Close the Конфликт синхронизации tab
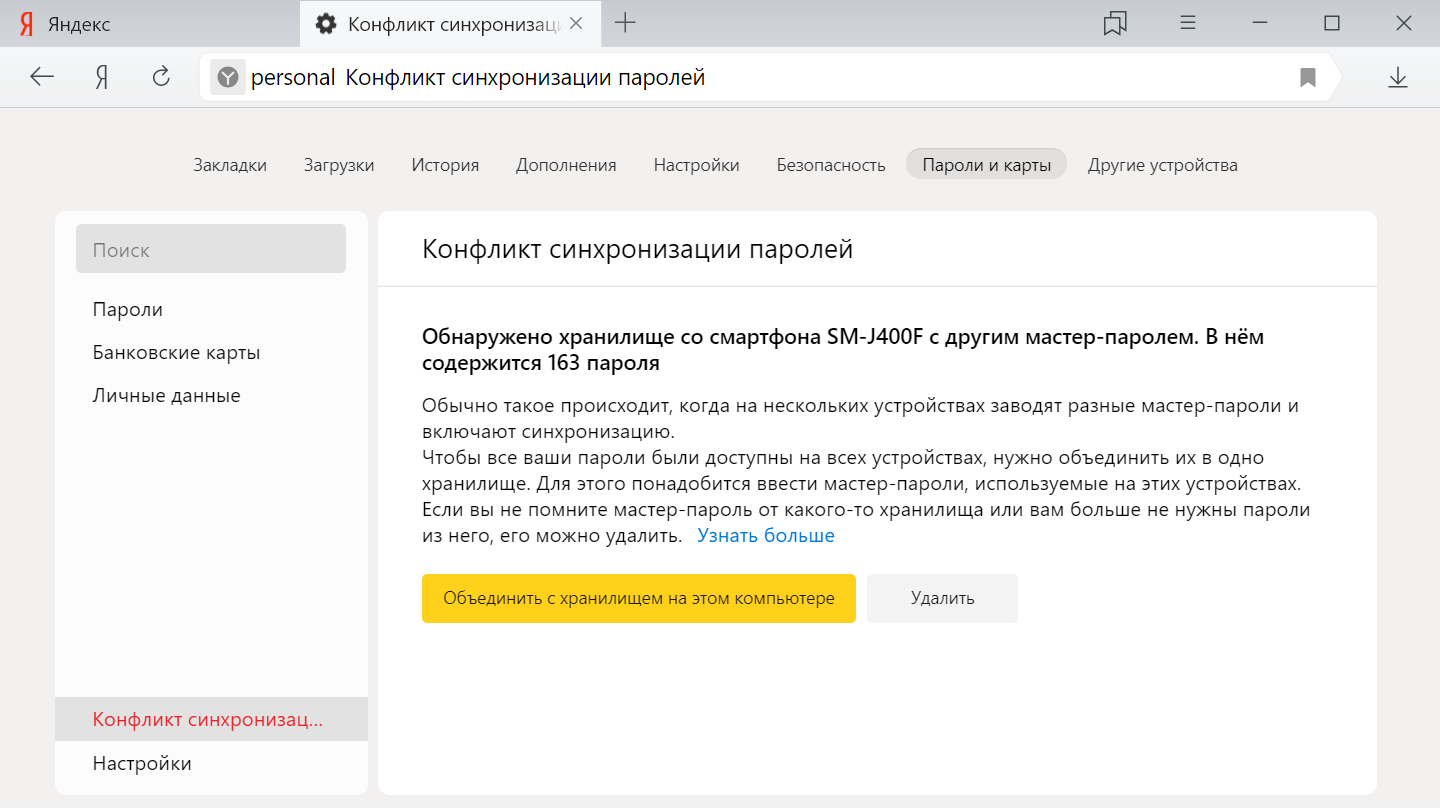The height and width of the screenshot is (808, 1440). [576, 23]
